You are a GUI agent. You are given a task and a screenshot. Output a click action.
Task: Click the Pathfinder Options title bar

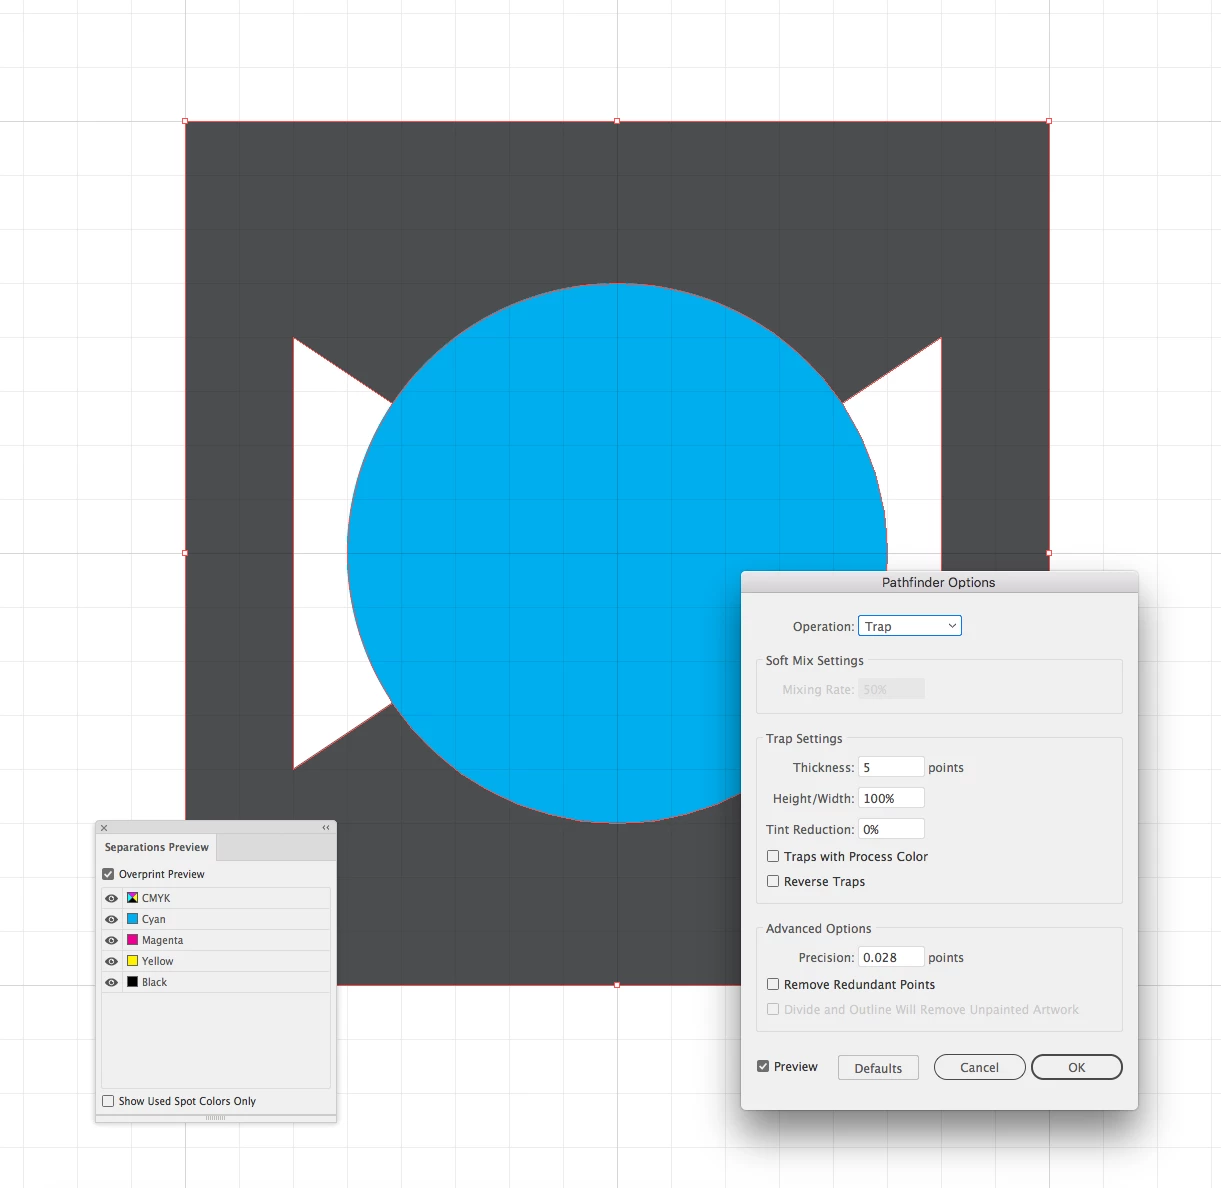[x=939, y=582]
